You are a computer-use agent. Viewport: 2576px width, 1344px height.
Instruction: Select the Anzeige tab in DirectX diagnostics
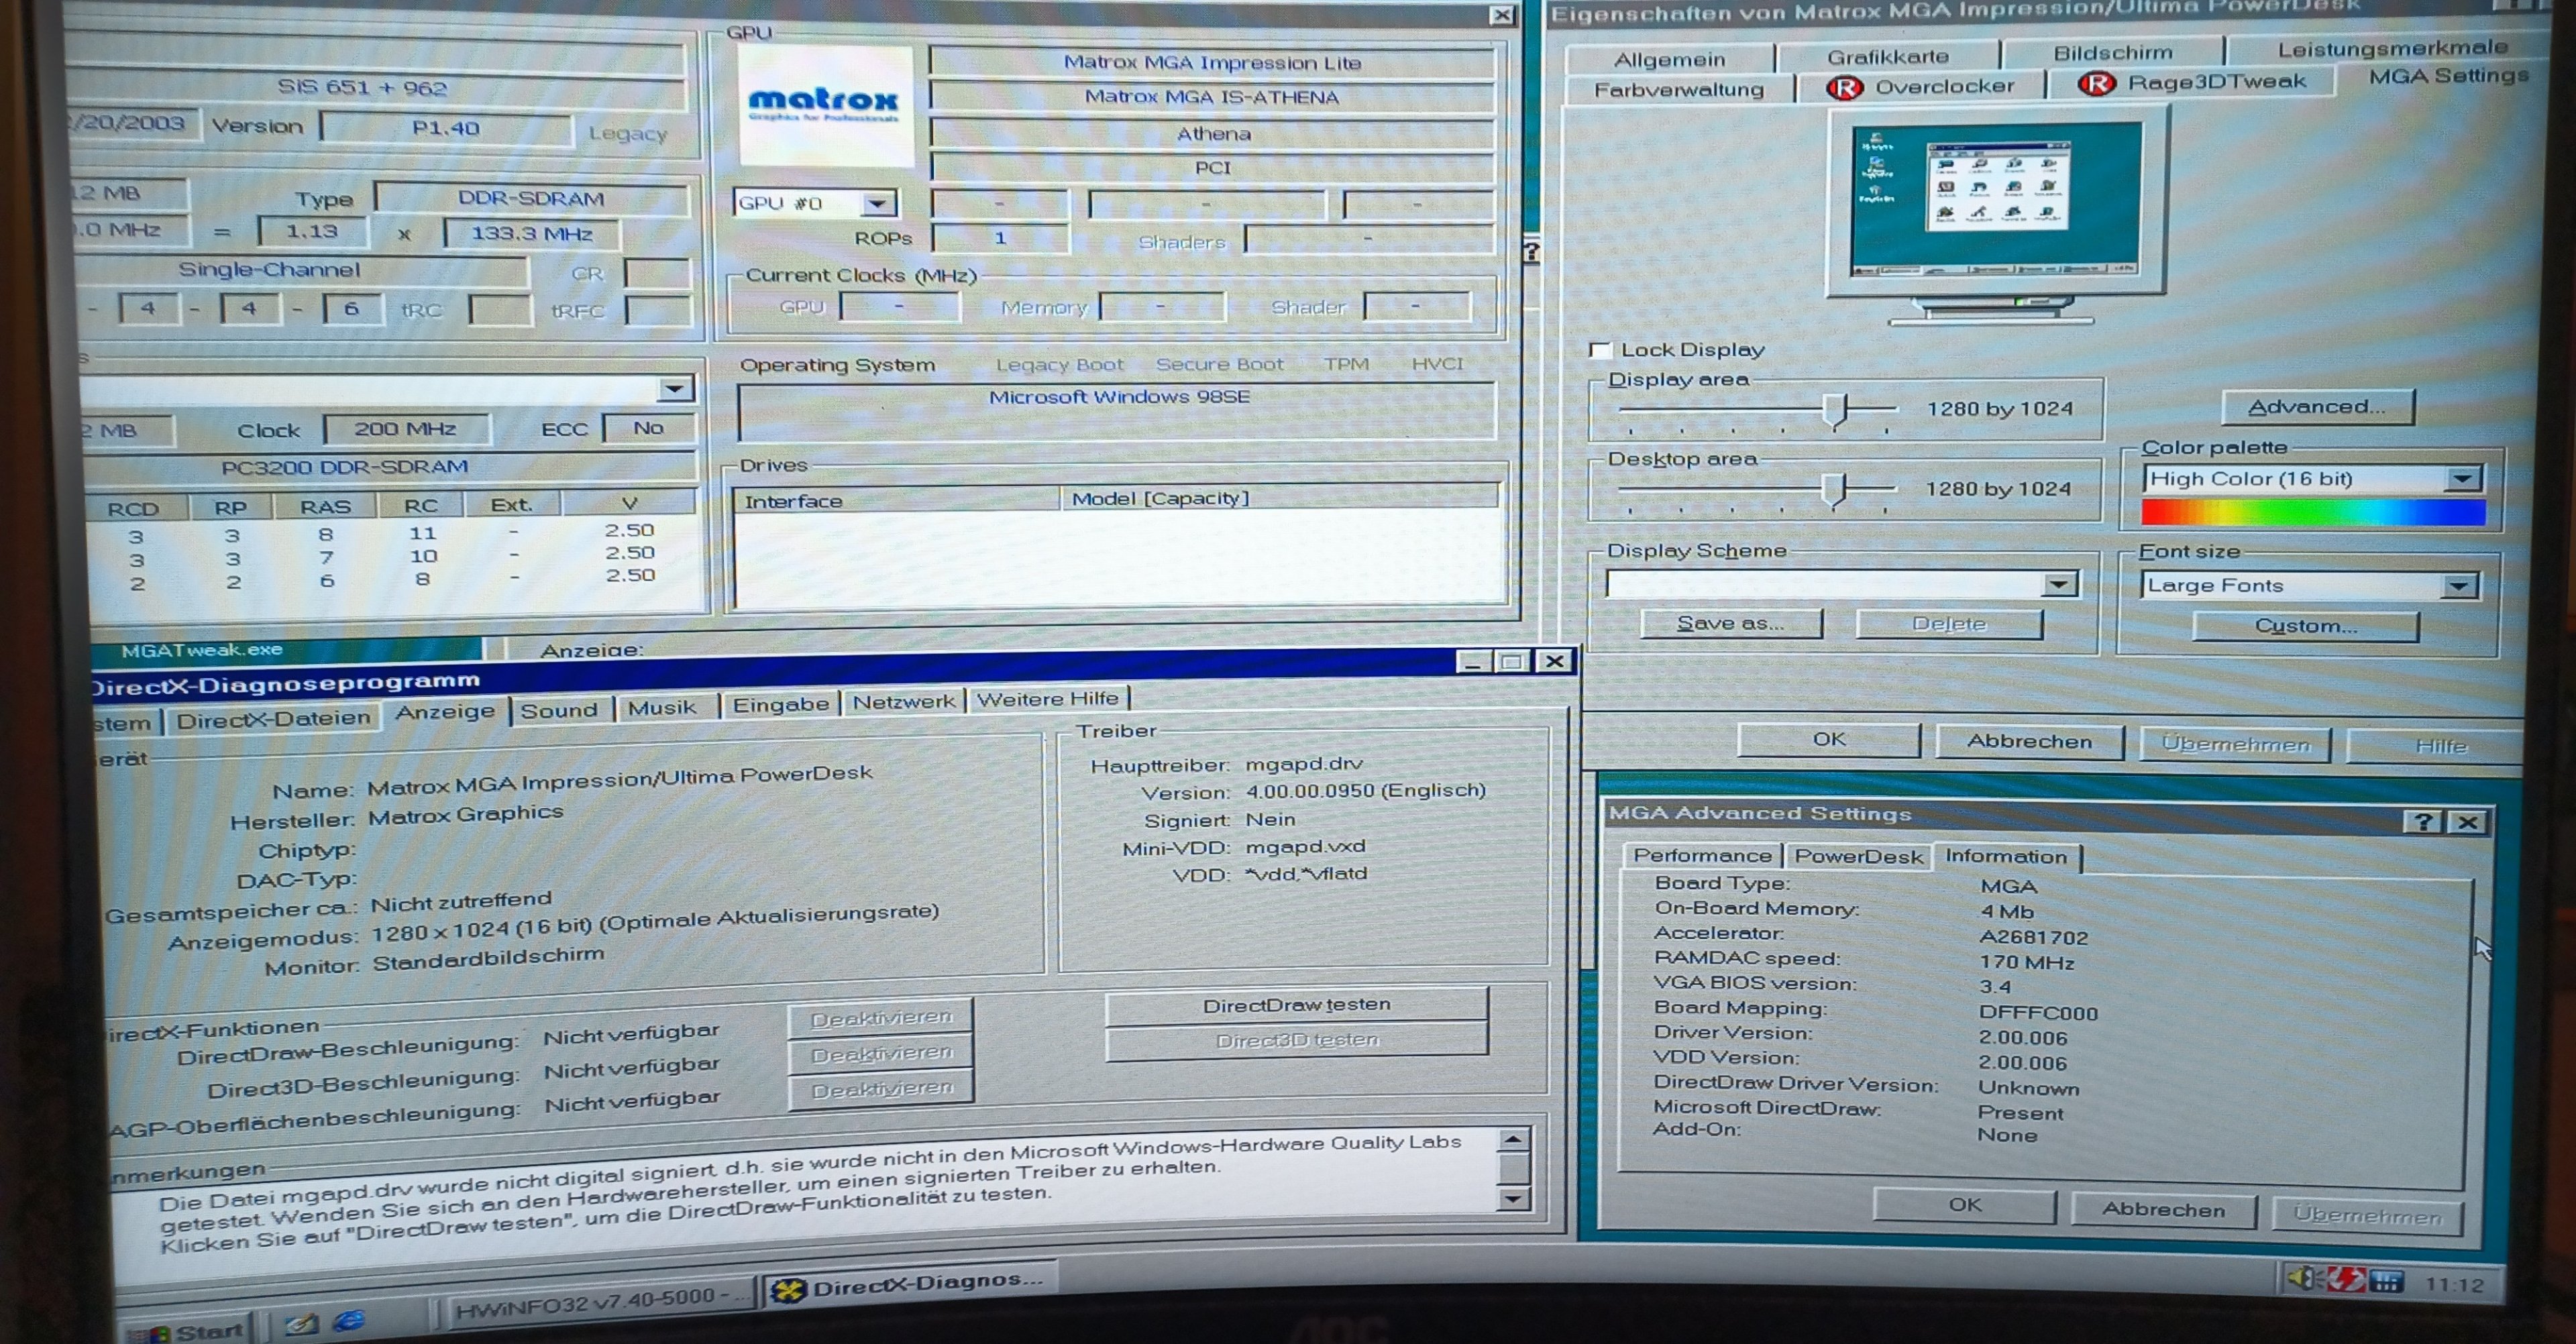click(445, 711)
